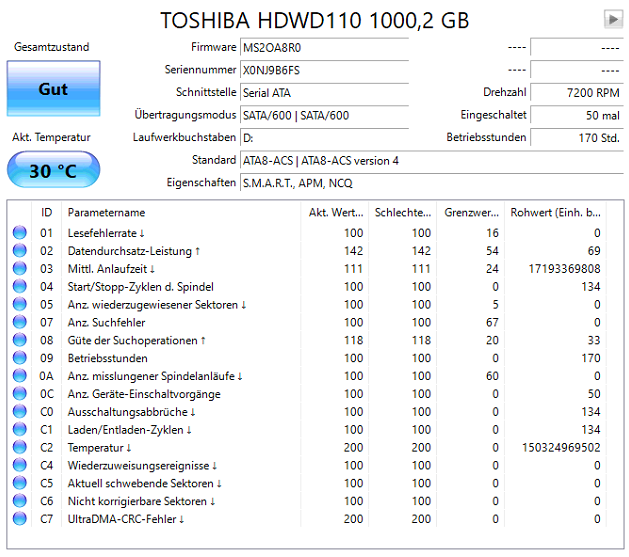The height and width of the screenshot is (557, 629).
Task: Click status orb for Anz. Suchfehler row
Action: 19,322
